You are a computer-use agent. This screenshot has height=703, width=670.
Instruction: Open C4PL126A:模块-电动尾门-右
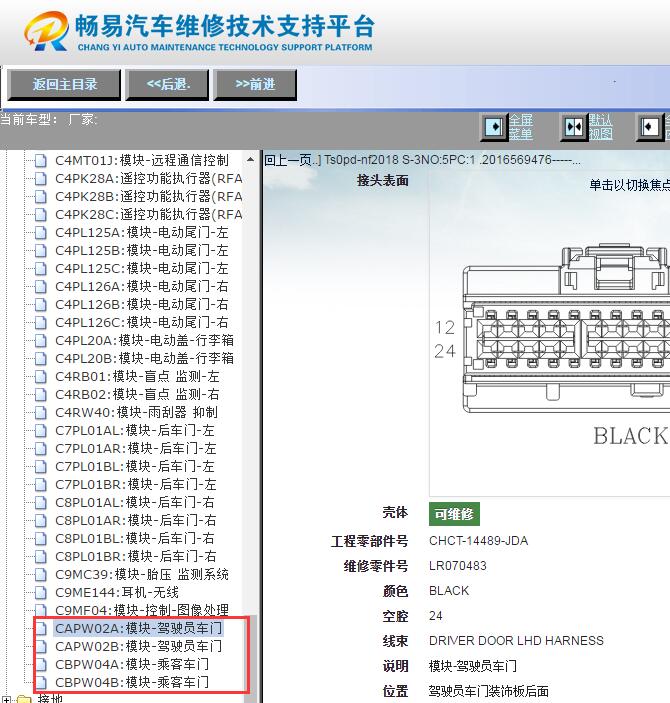pos(142,286)
